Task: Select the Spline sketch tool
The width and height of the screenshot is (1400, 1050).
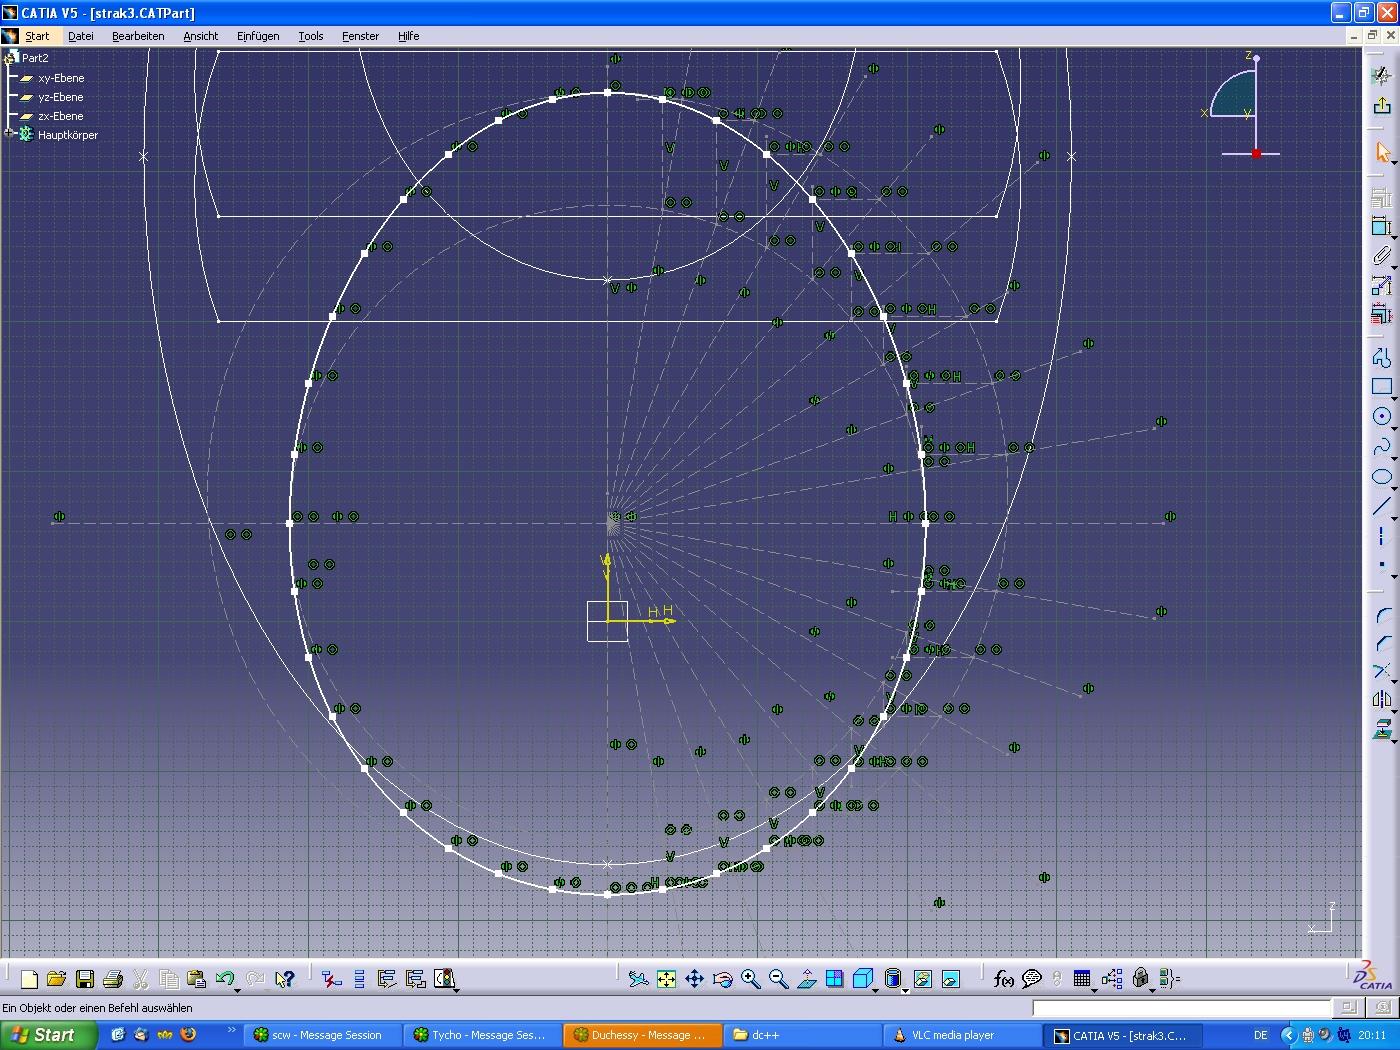Action: [1382, 446]
